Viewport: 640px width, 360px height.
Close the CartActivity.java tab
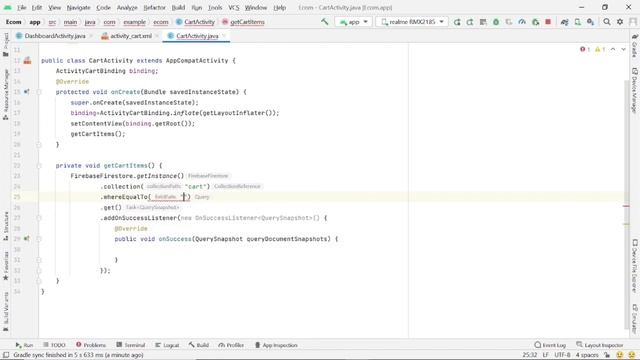point(224,36)
